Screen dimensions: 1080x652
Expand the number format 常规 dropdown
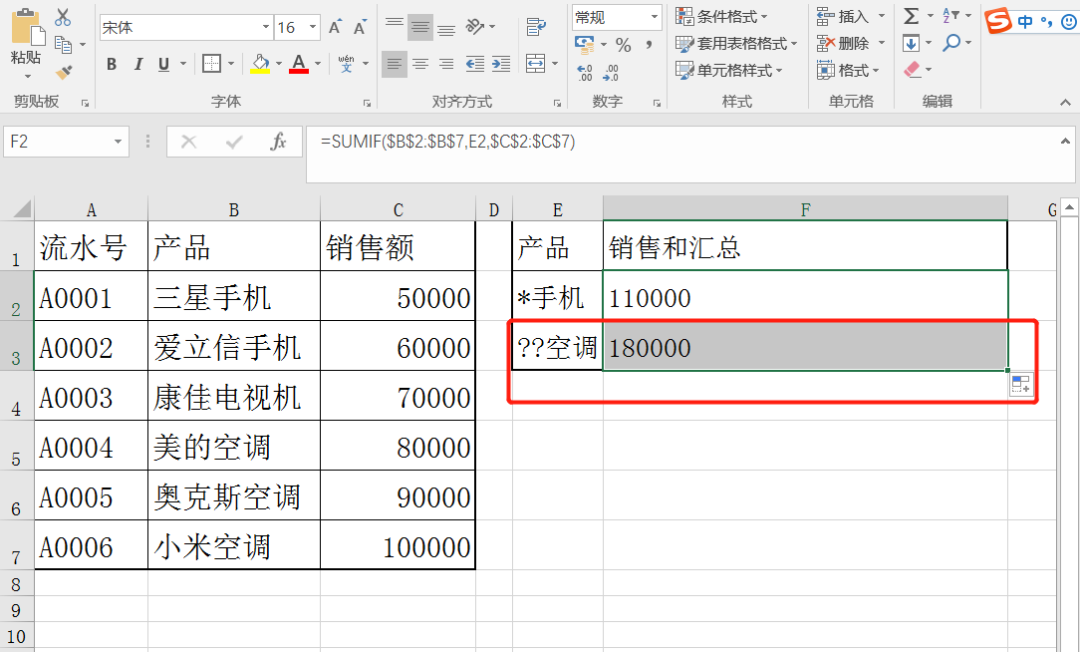pyautogui.click(x=654, y=17)
